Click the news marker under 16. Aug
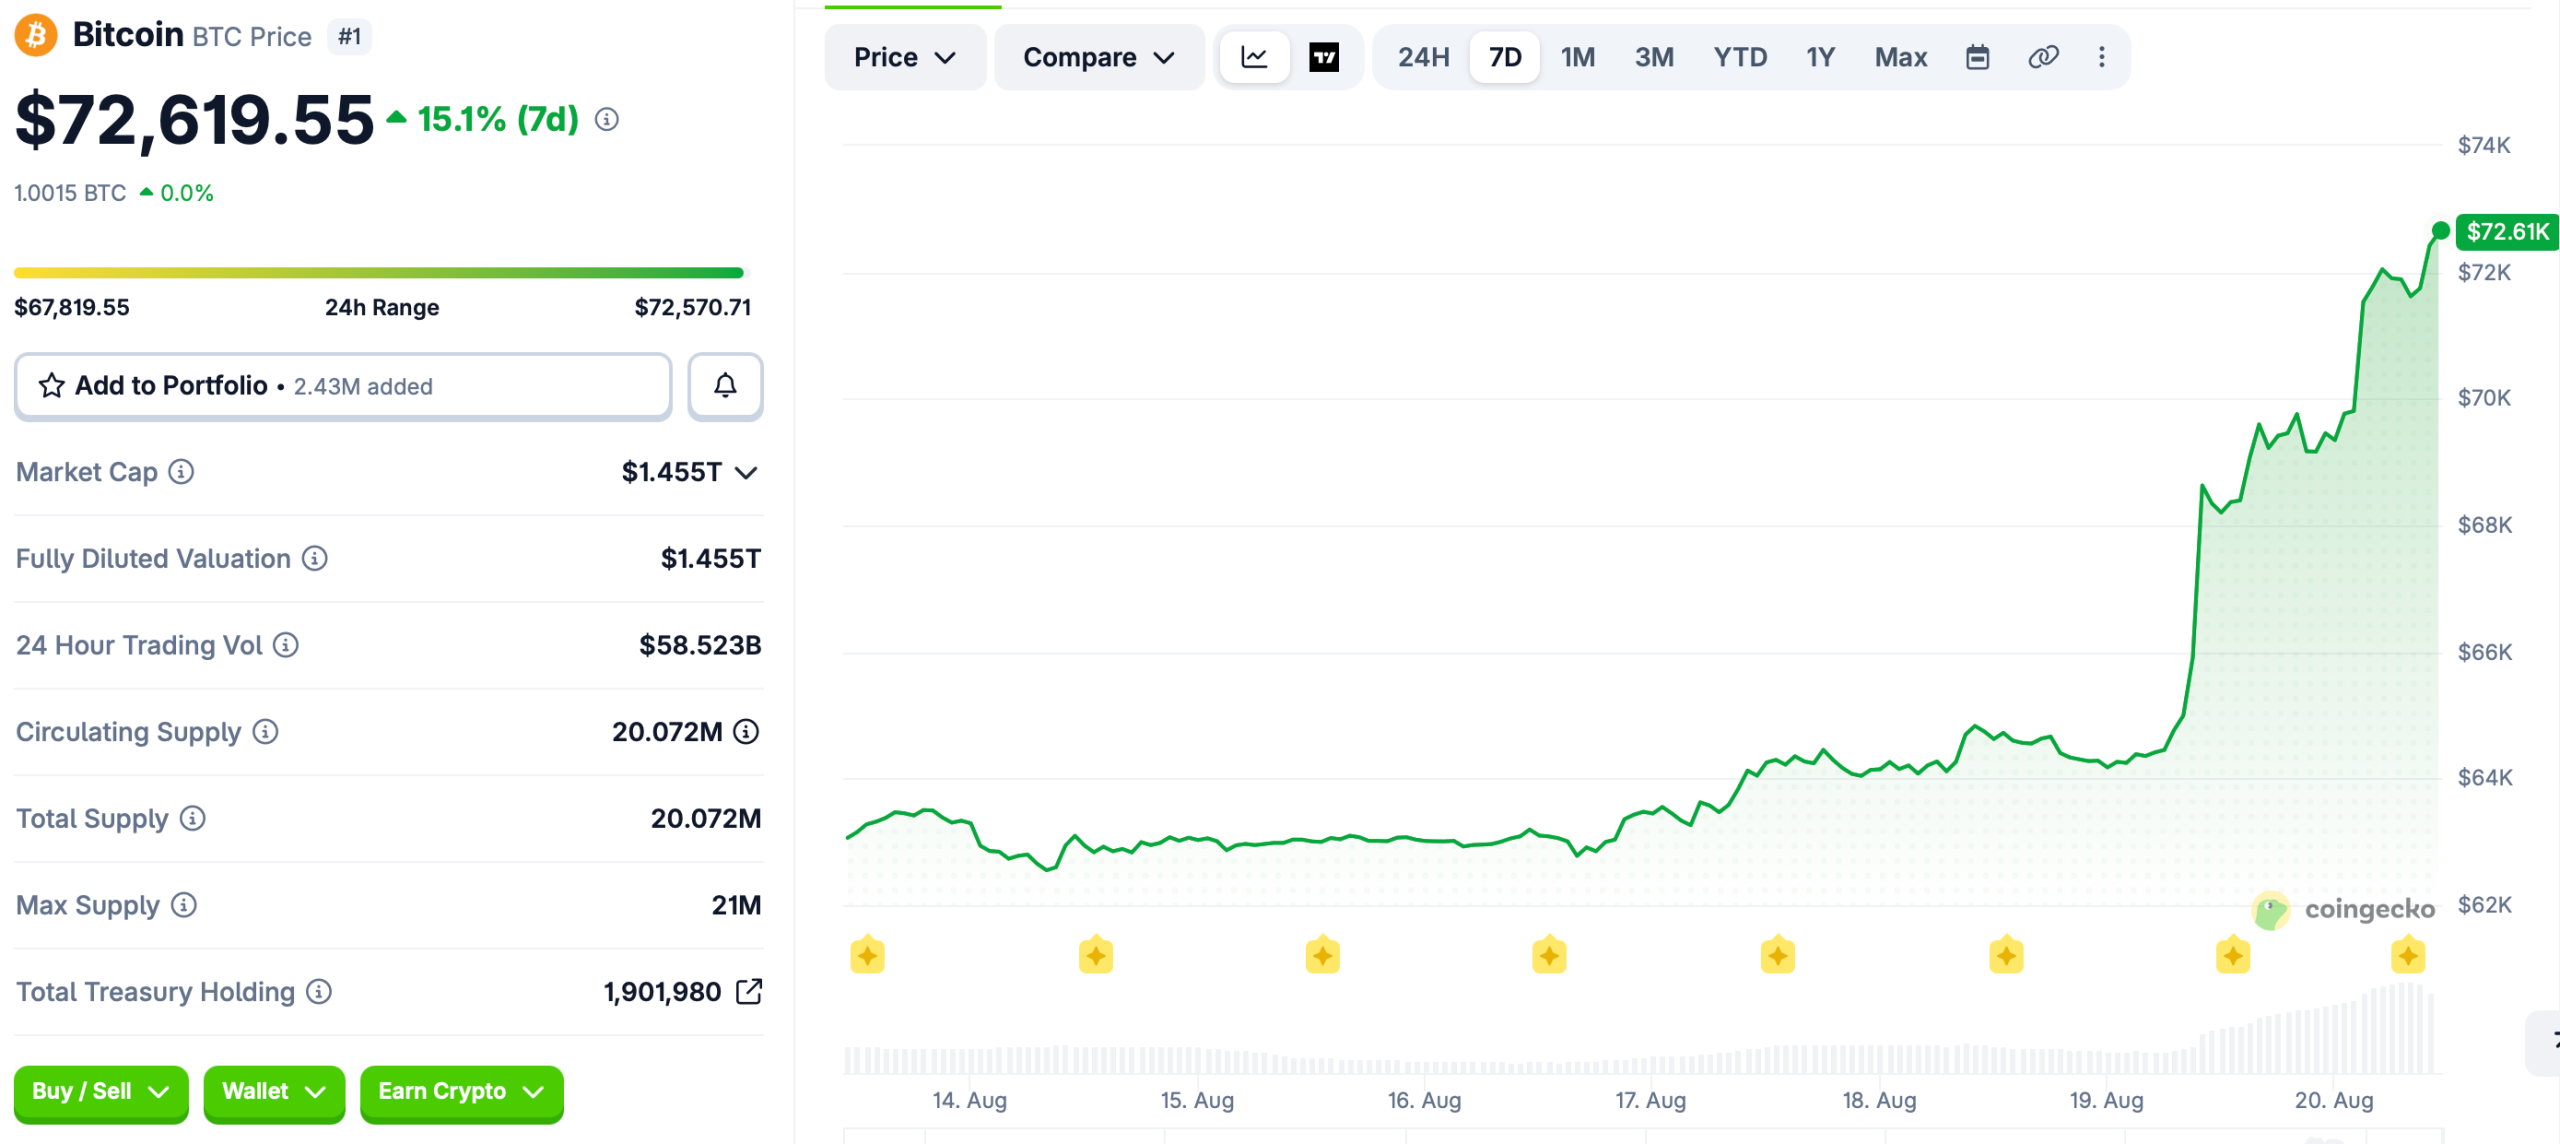Screen dimensions: 2560x1144 [x=1323, y=956]
